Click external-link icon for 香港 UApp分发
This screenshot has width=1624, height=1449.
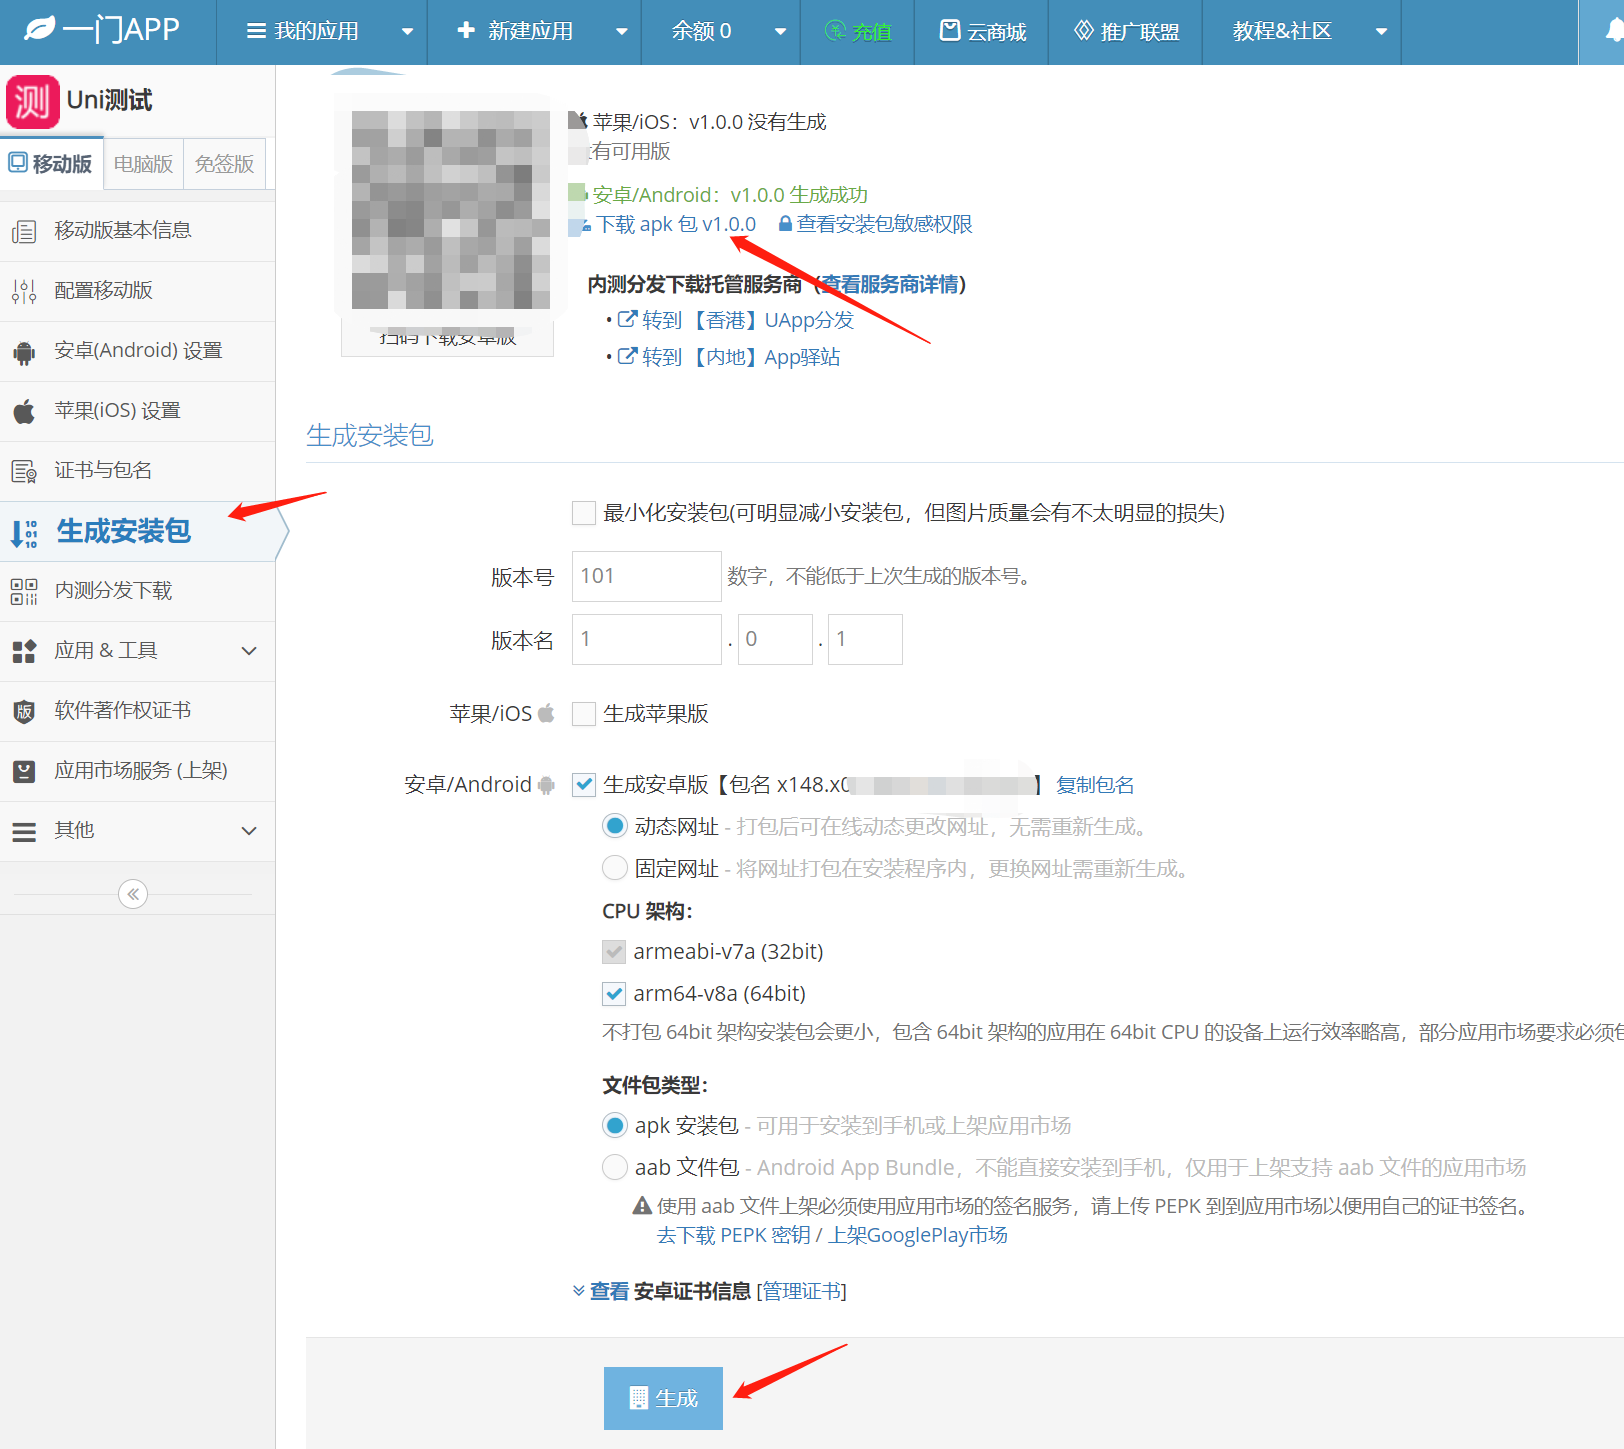pyautogui.click(x=627, y=319)
